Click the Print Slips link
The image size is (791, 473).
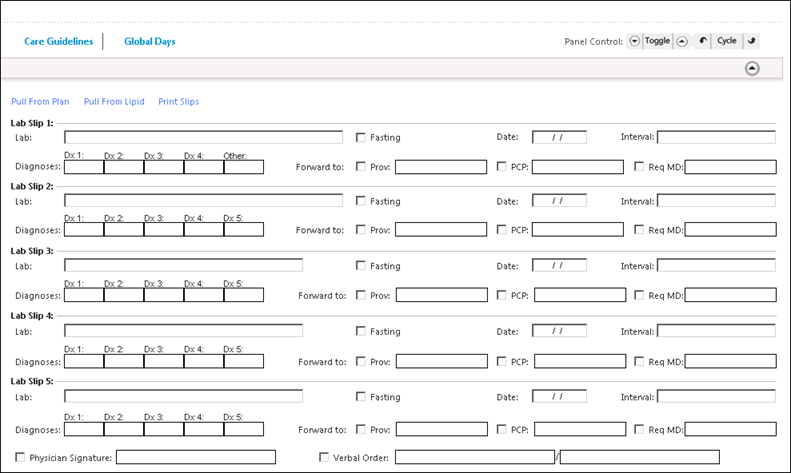(178, 102)
